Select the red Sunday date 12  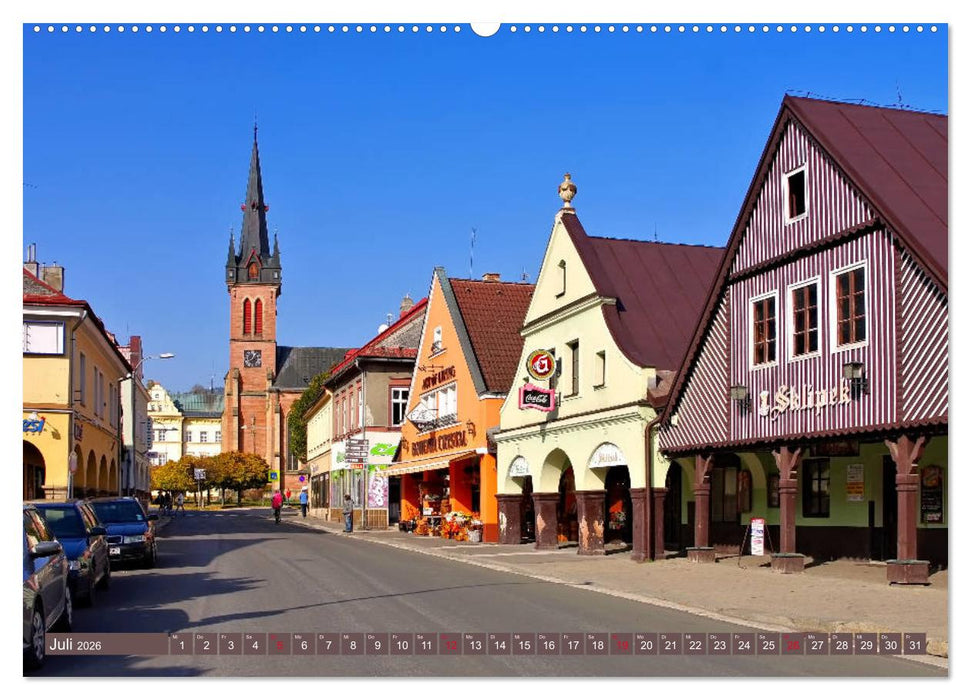coord(450,647)
